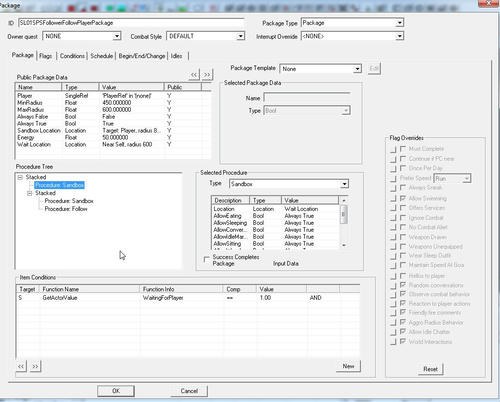Viewport: 500px width, 402px height.
Task: Click the next arrow below Item Conditions
Action: click(x=35, y=366)
